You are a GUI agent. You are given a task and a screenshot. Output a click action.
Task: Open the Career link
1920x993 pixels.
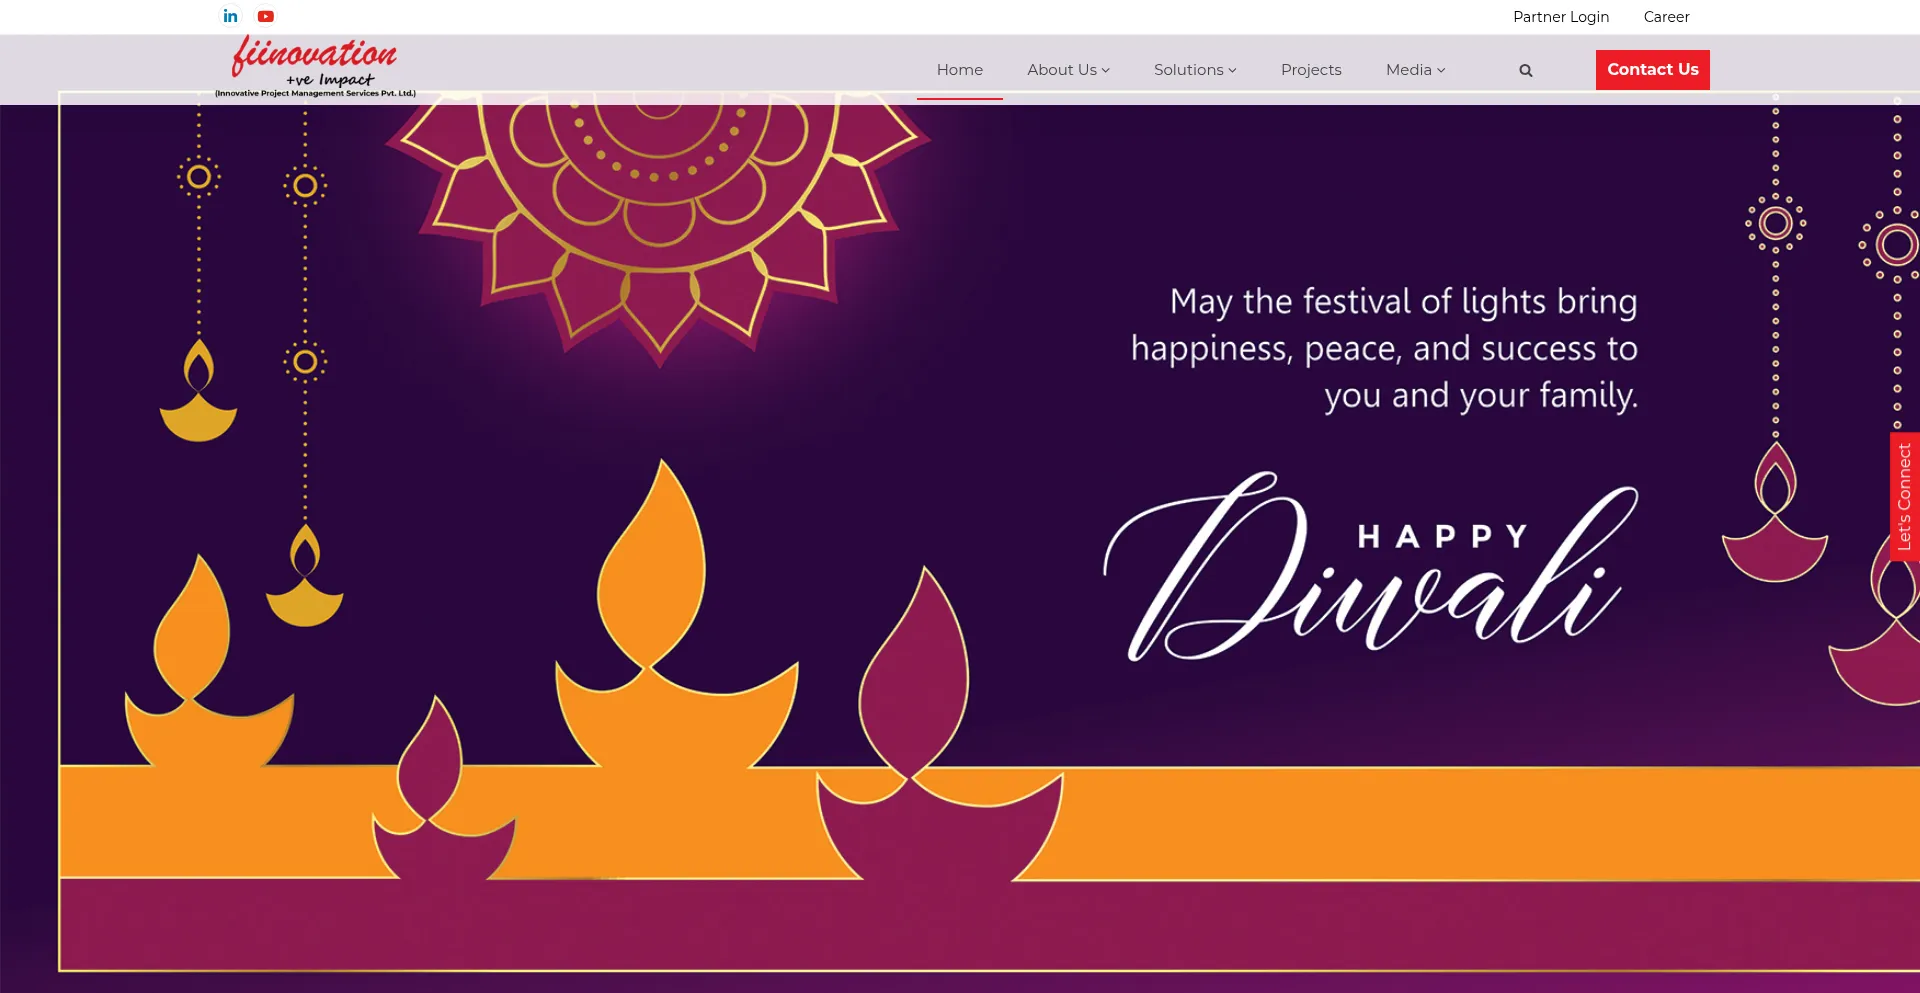[1667, 17]
